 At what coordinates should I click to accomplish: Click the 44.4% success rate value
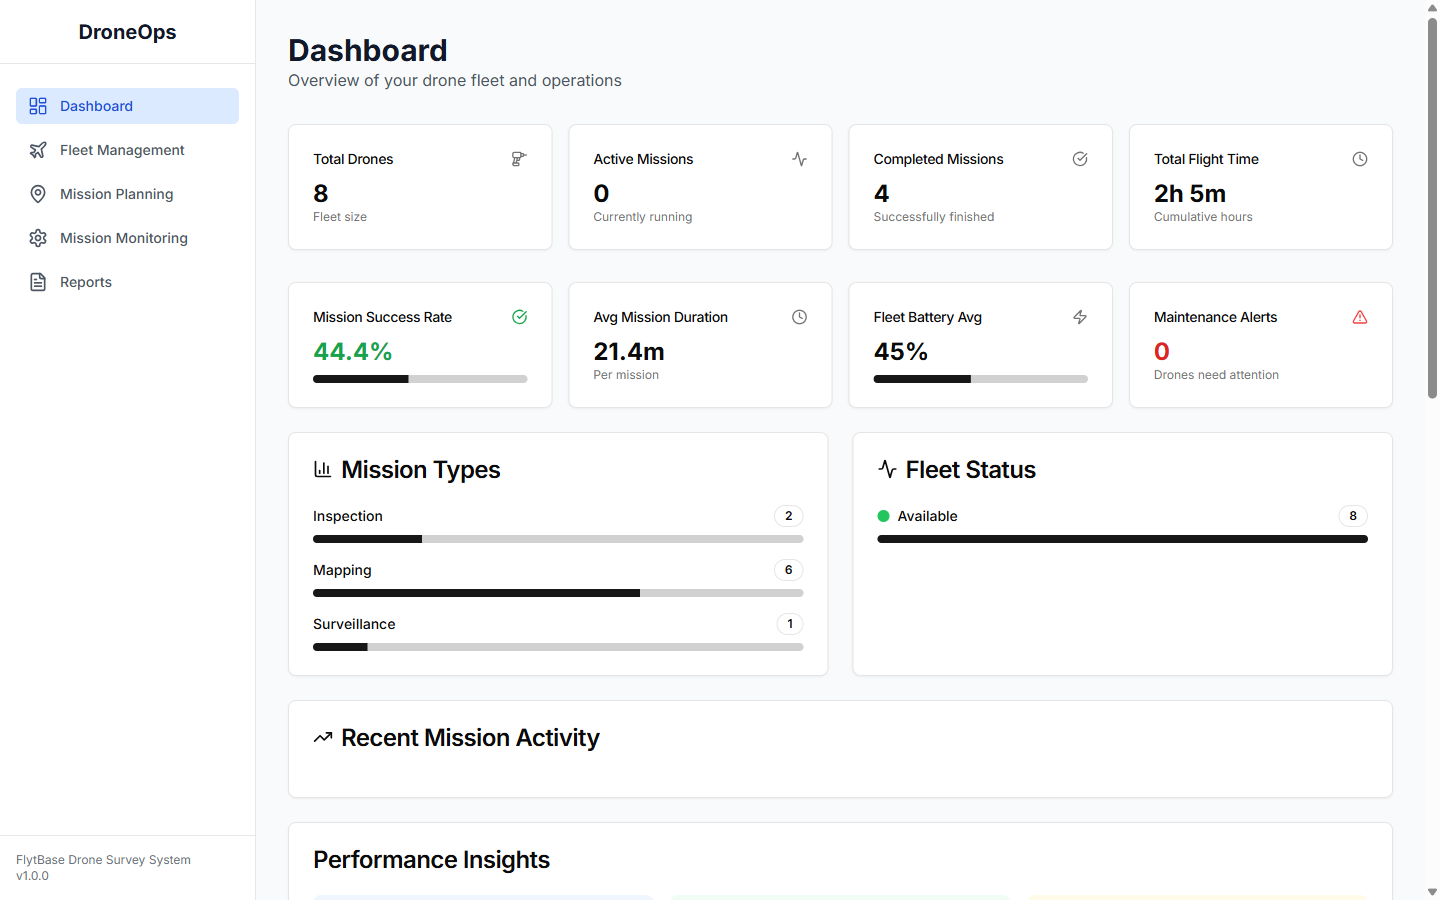(352, 351)
